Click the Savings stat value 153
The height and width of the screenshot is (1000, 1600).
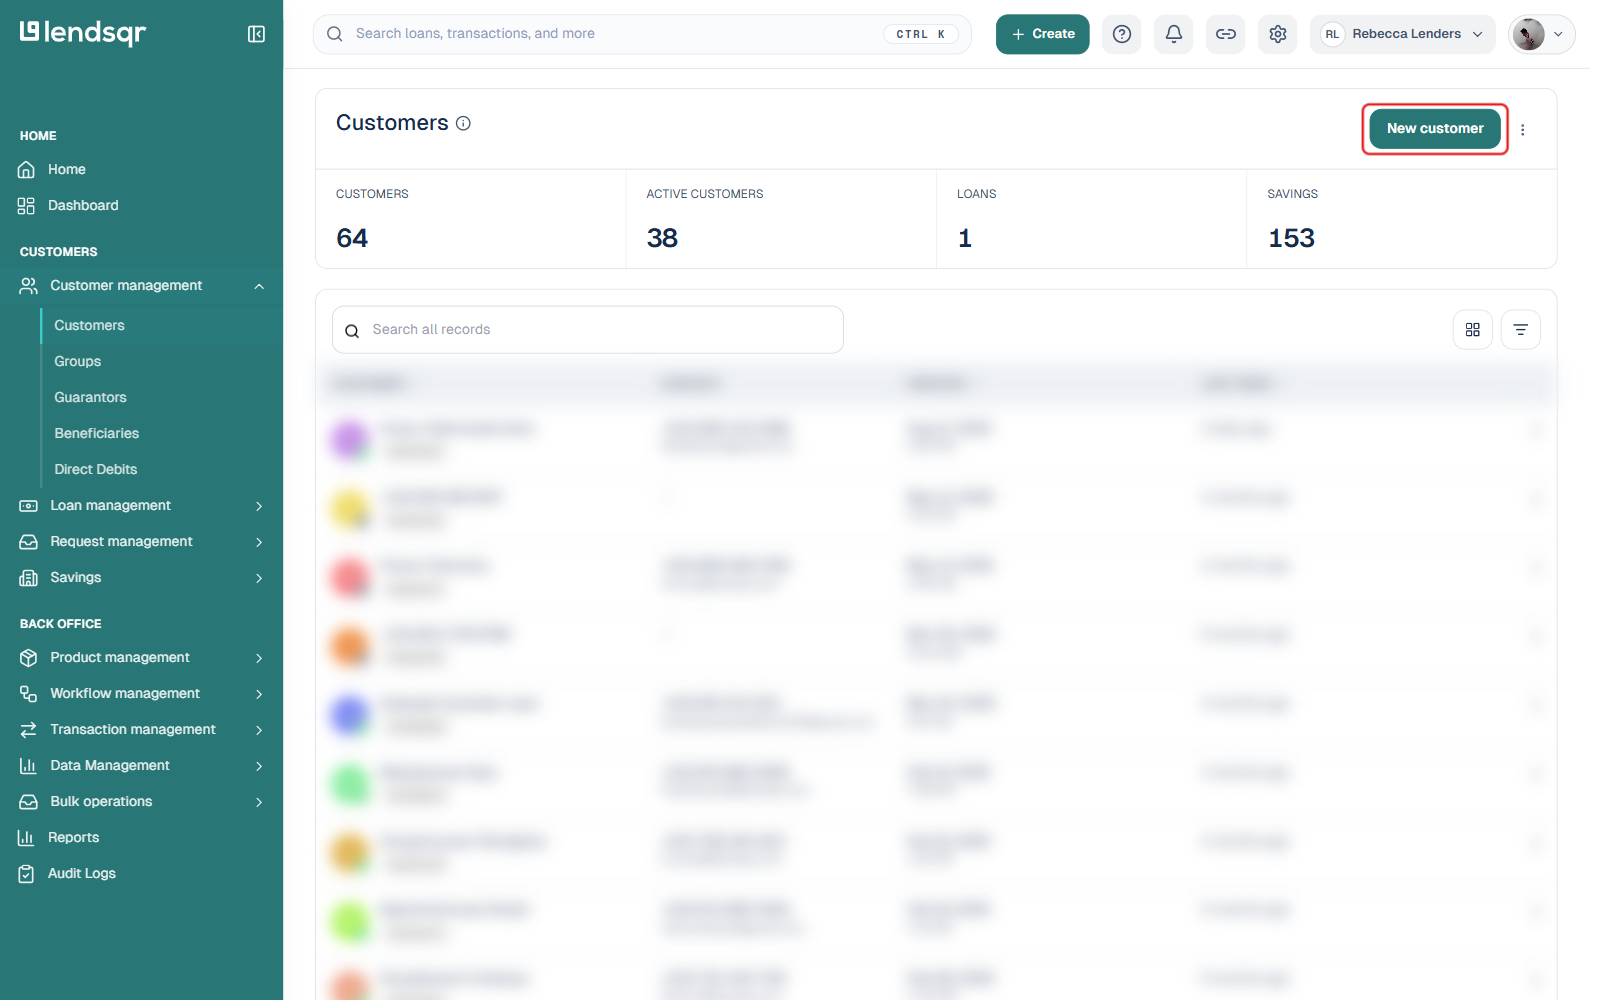1291,238
